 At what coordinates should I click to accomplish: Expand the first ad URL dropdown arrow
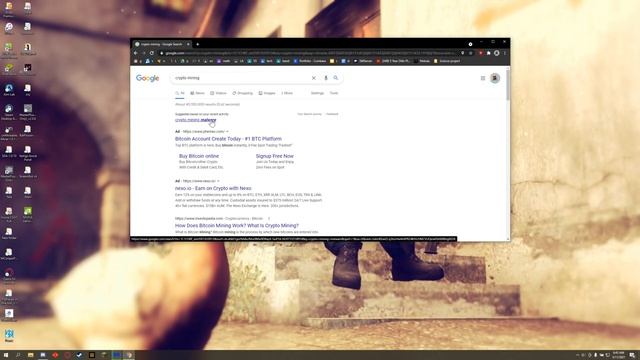click(227, 131)
